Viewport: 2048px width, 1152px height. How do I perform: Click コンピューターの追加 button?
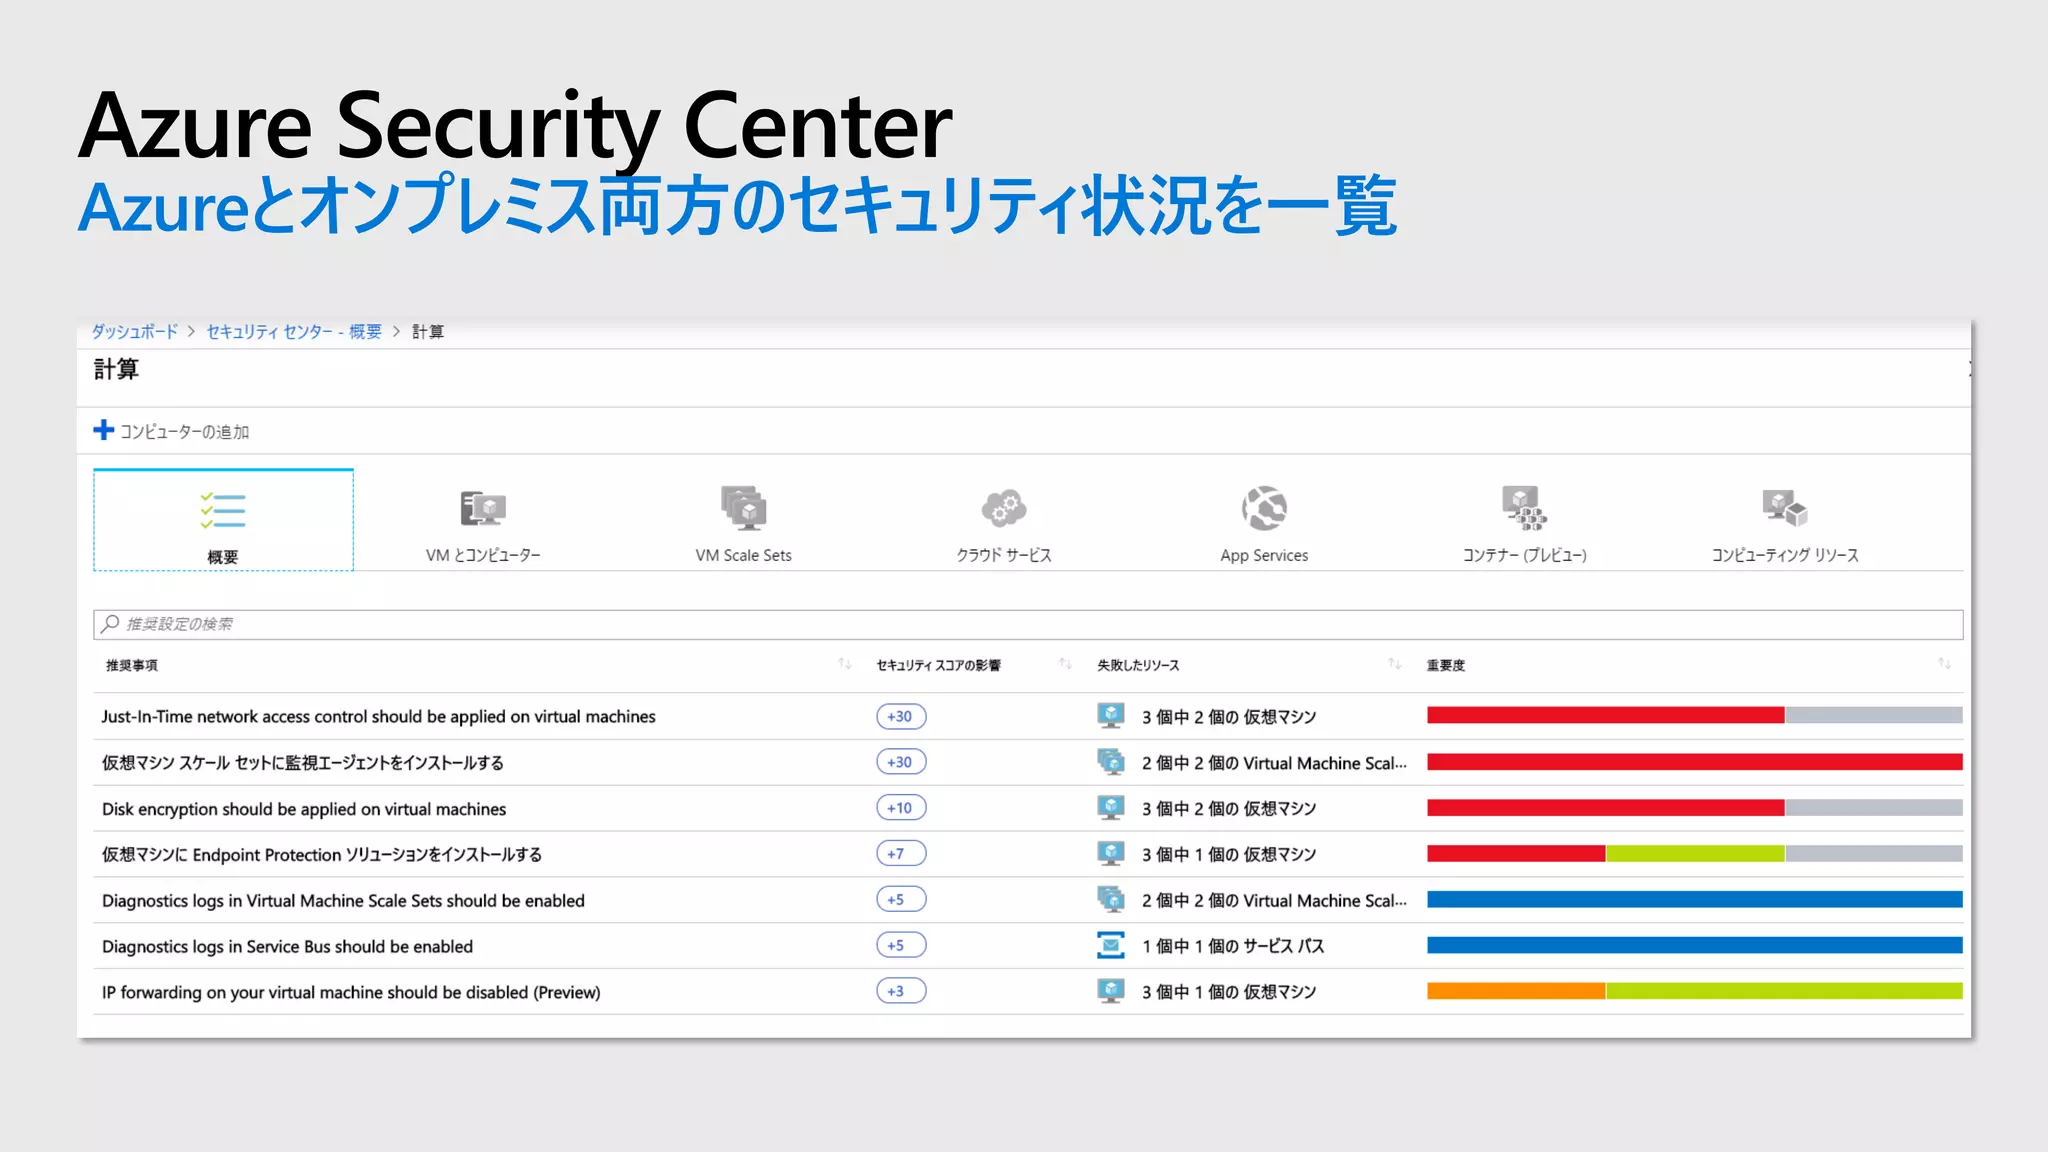tap(171, 431)
